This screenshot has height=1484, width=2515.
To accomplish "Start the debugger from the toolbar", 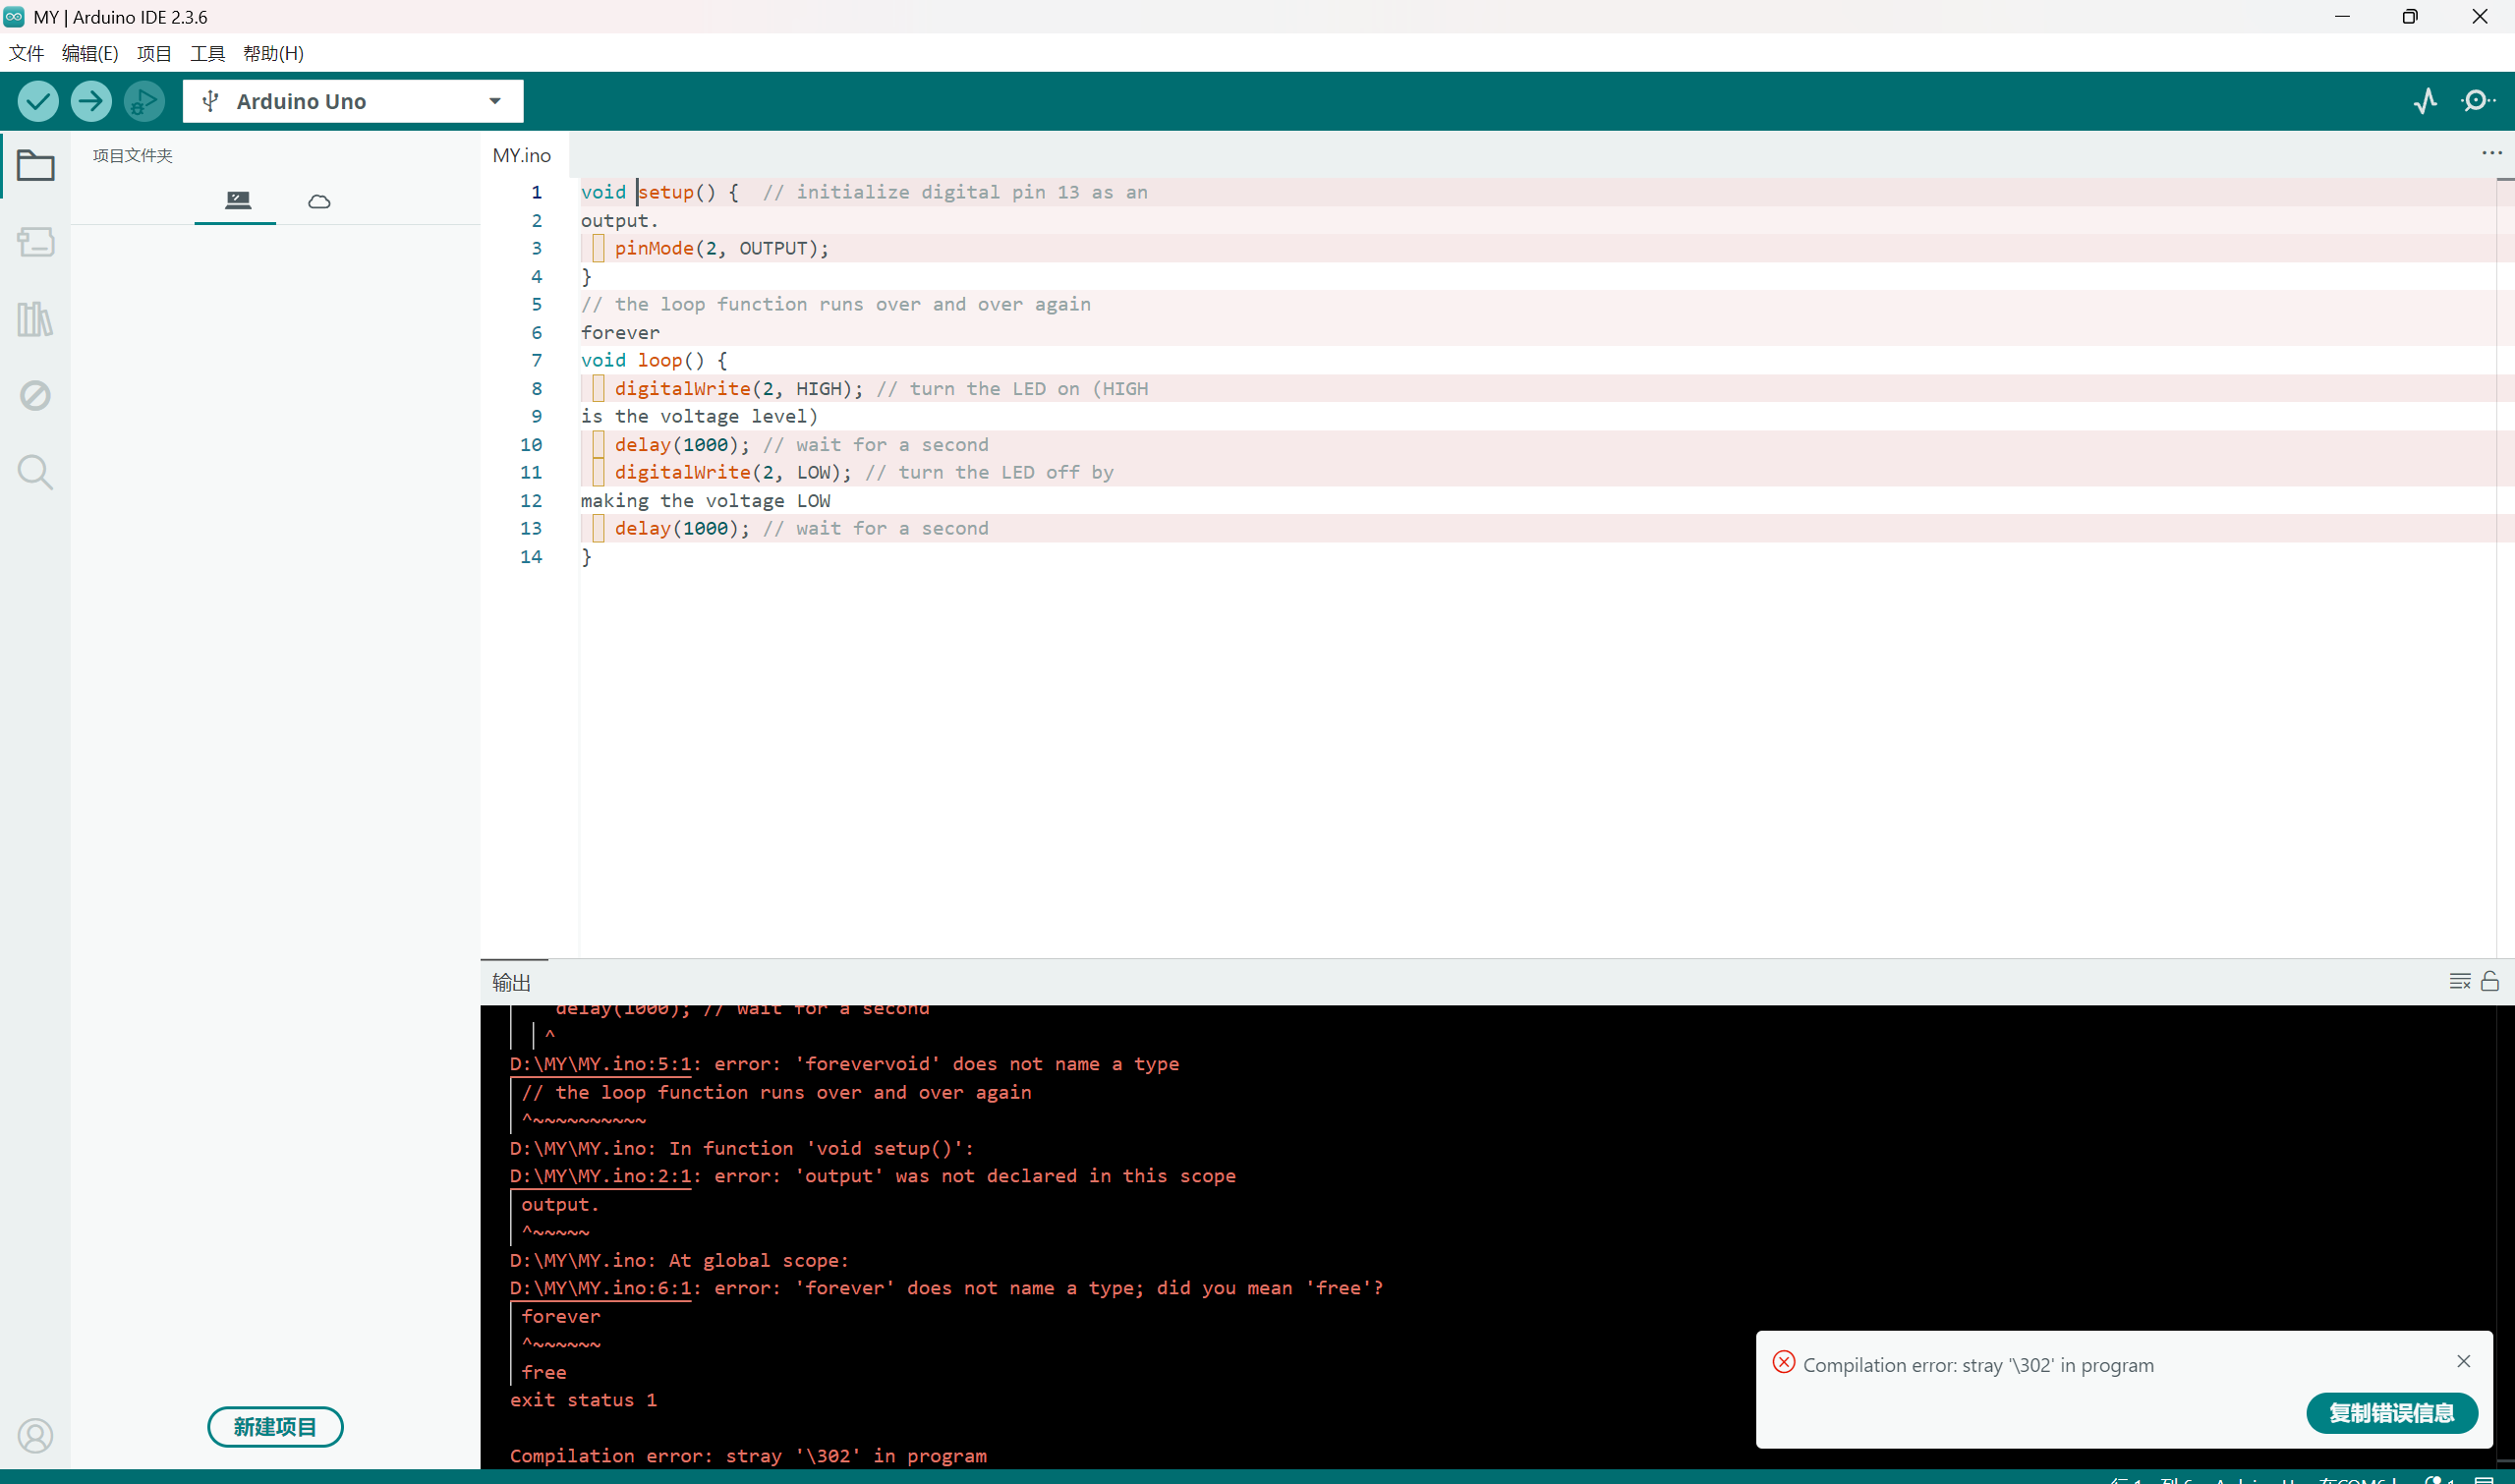I will (x=144, y=101).
